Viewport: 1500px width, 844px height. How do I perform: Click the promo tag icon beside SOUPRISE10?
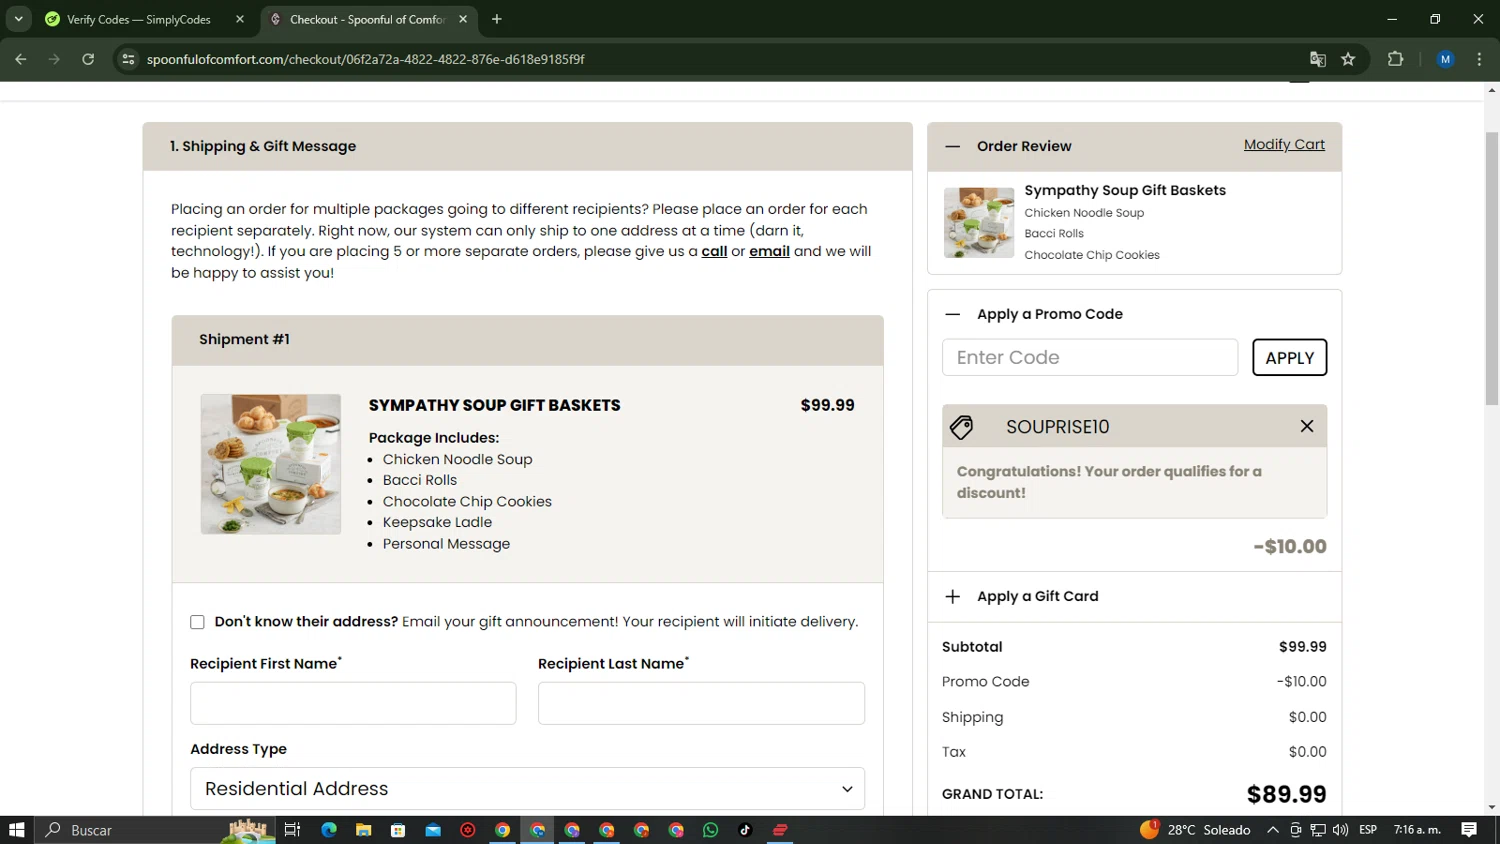tap(962, 427)
